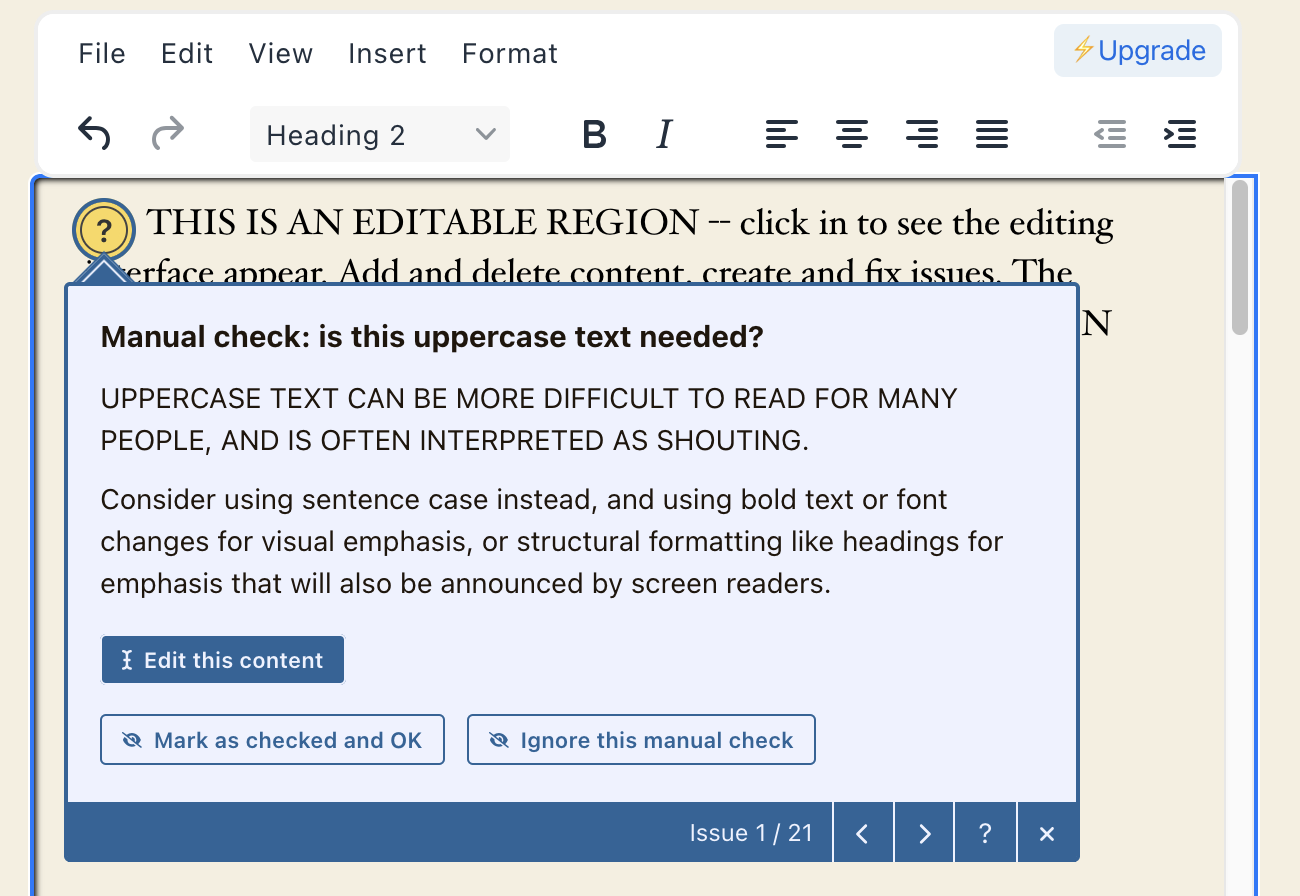Open the Heading 2 style dropdown
This screenshot has width=1300, height=896.
click(x=380, y=134)
